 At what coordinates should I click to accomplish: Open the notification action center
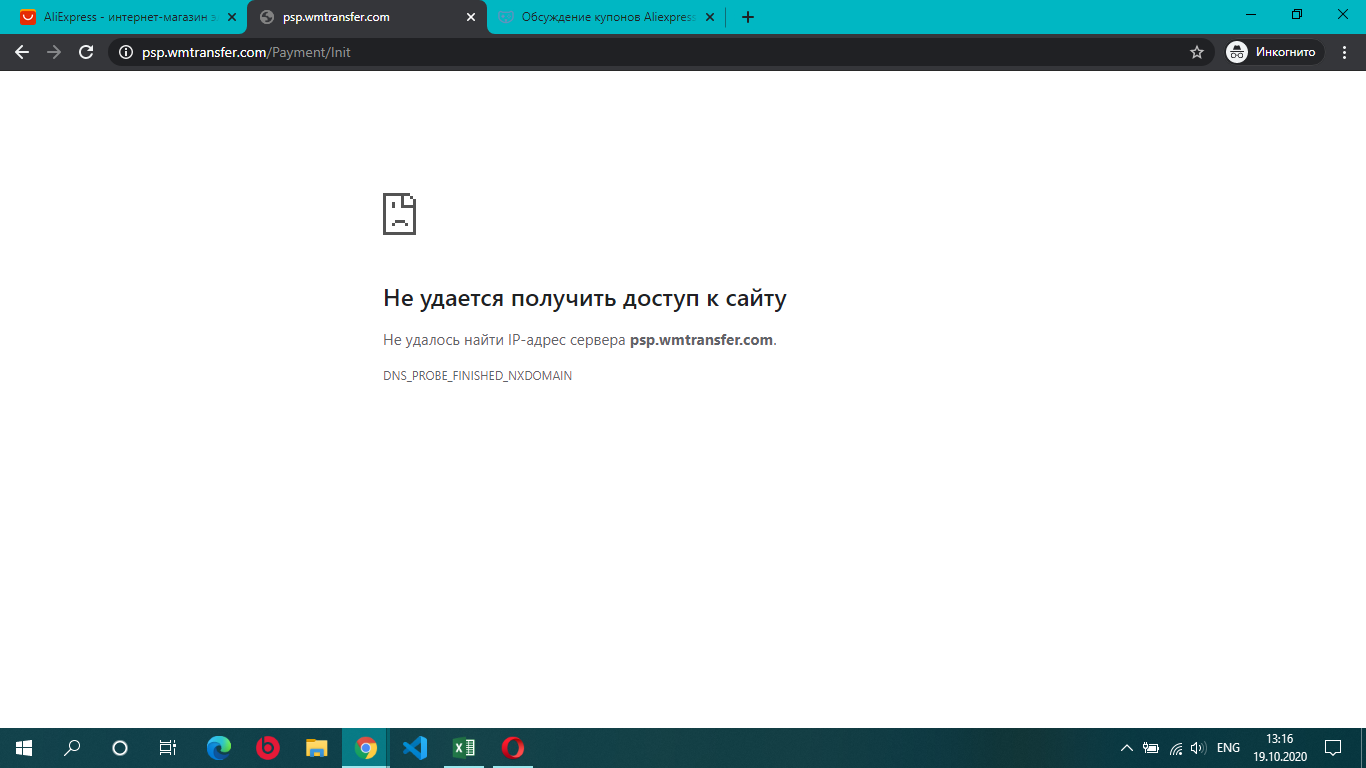1333,747
